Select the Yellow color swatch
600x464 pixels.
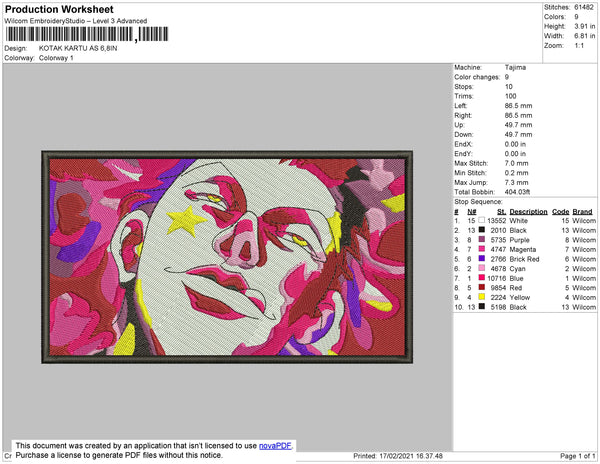pos(482,297)
